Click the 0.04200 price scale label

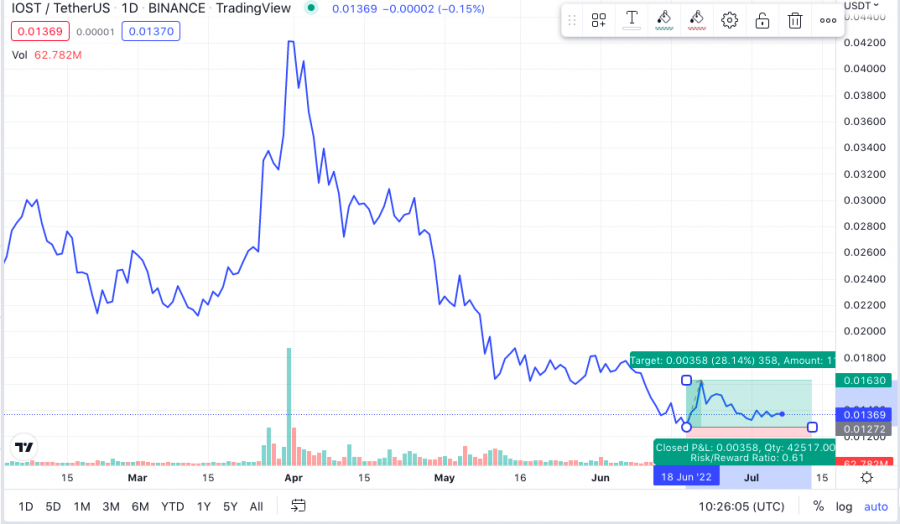[x=864, y=42]
